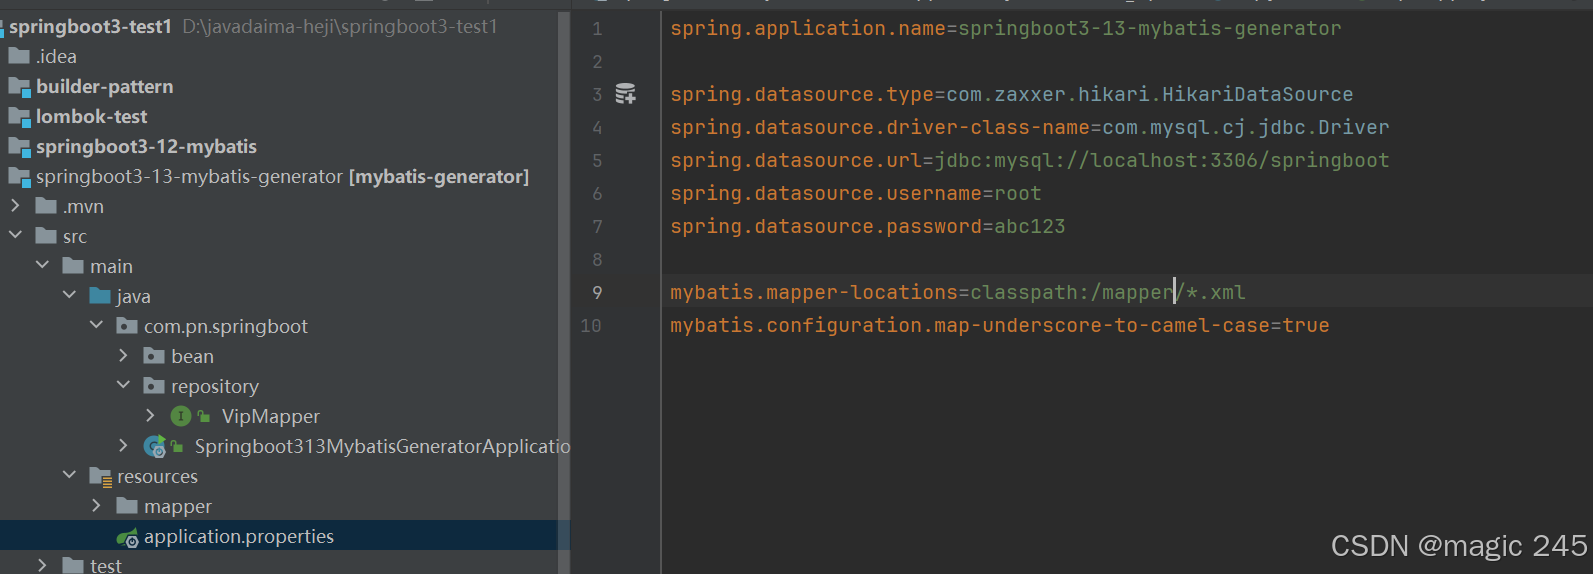
Task: Collapse the java source folder
Action: click(69, 296)
